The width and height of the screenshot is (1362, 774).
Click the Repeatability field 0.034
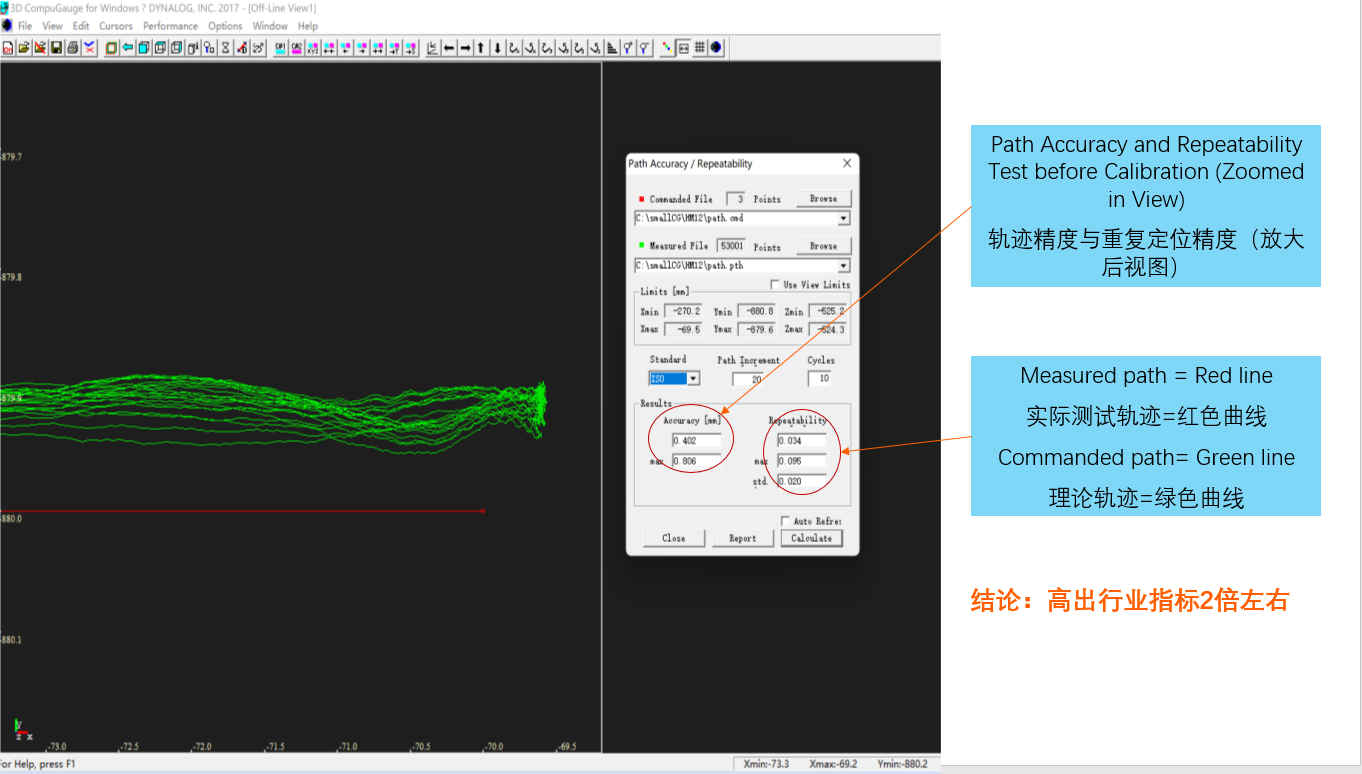pos(802,440)
